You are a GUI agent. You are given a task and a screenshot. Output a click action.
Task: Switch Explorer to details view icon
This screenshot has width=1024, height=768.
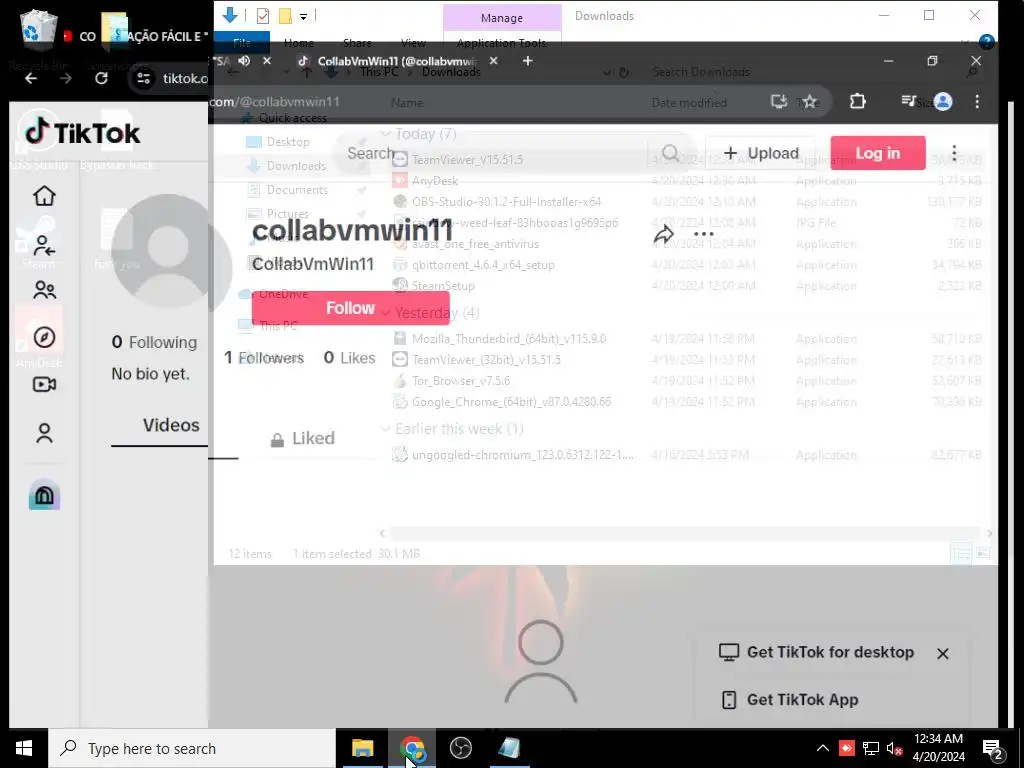point(961,554)
